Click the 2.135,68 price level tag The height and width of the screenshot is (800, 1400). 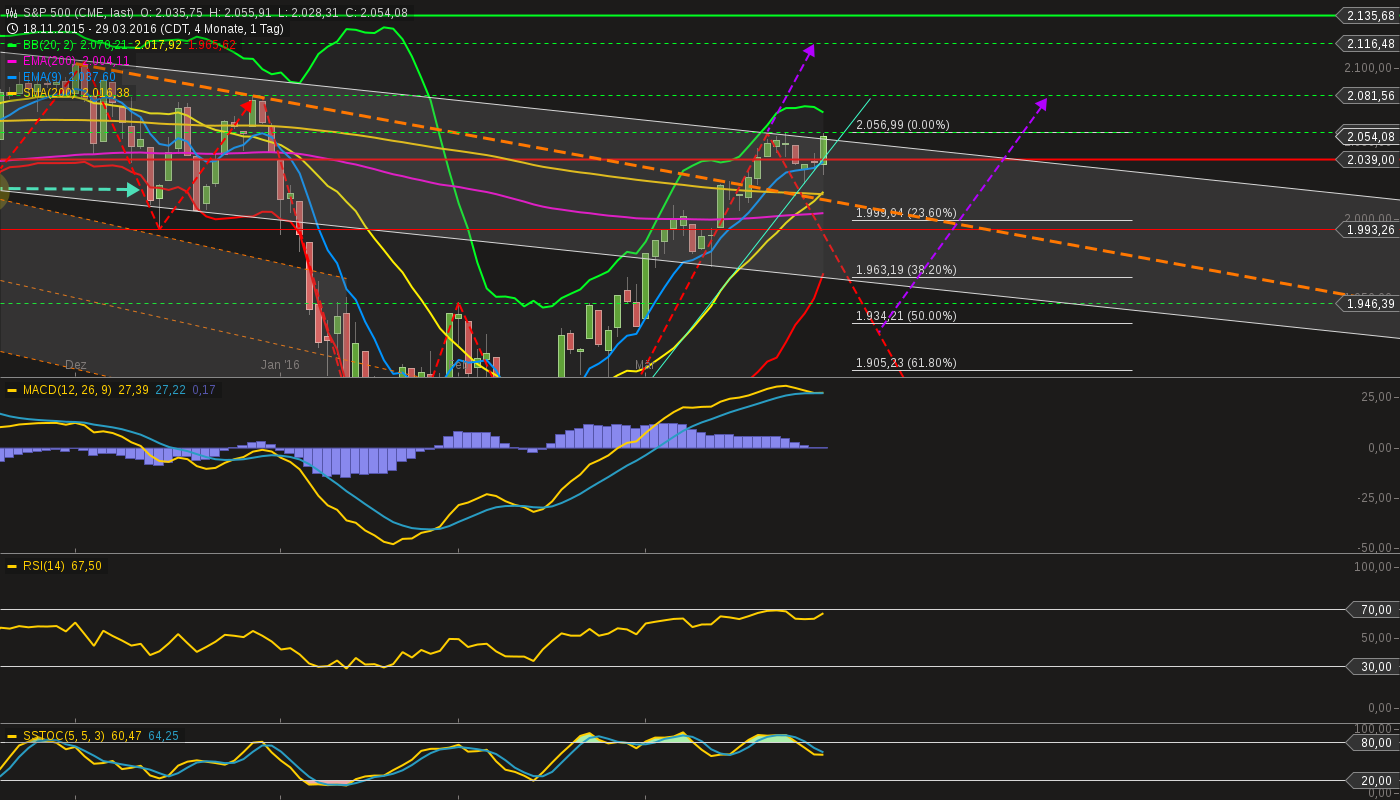click(1368, 16)
